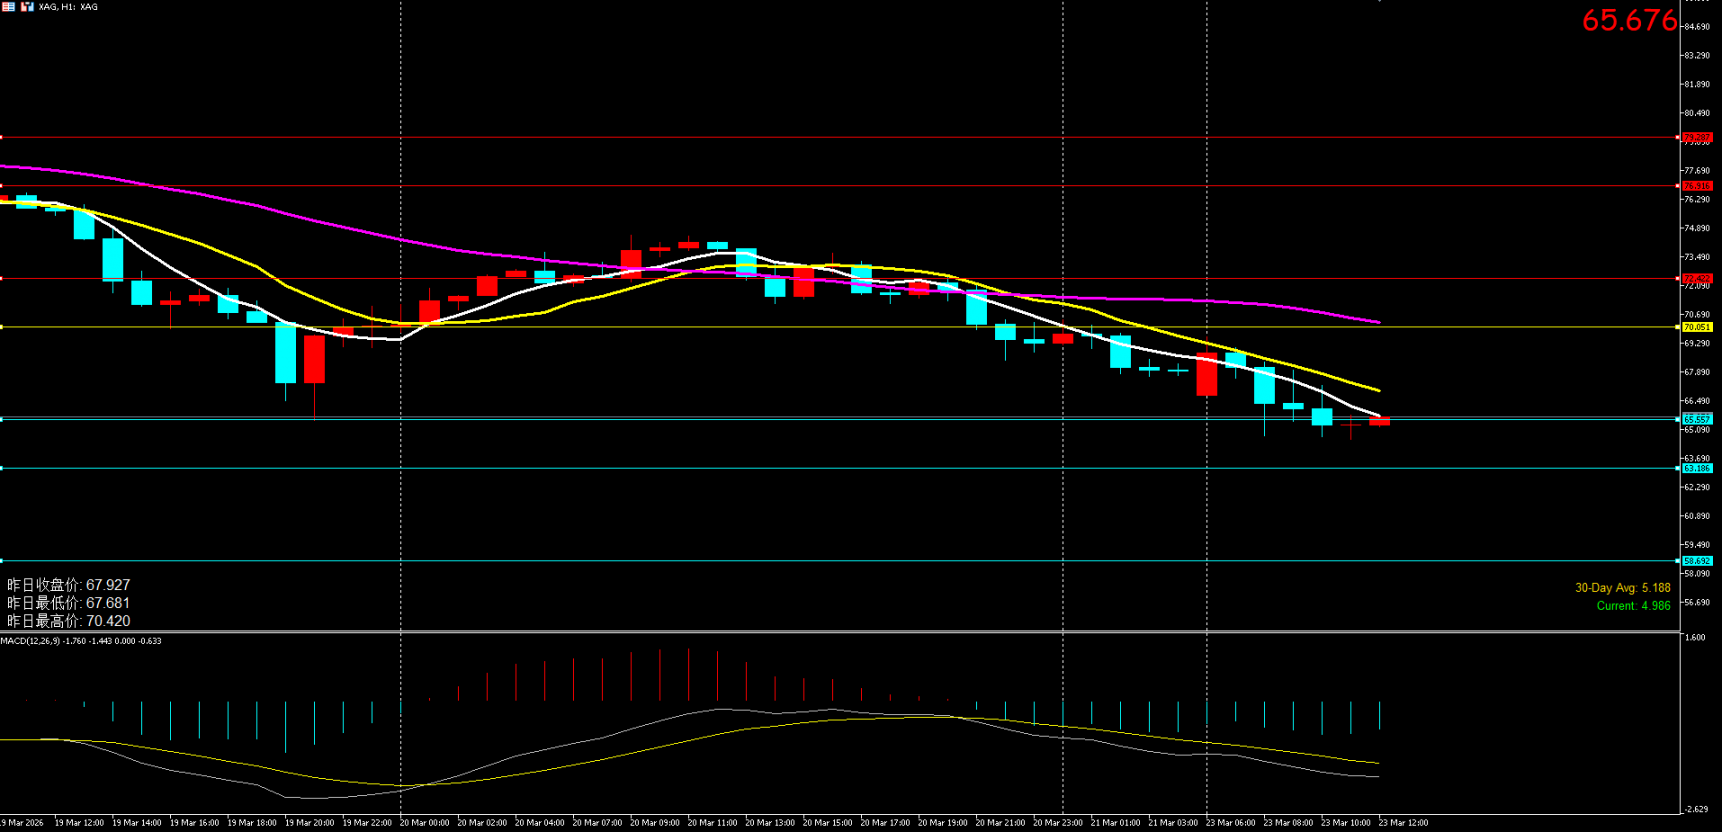Click the MACD(12,26,9) indicator label
Screen dimensions: 1722x832
[x=80, y=641]
